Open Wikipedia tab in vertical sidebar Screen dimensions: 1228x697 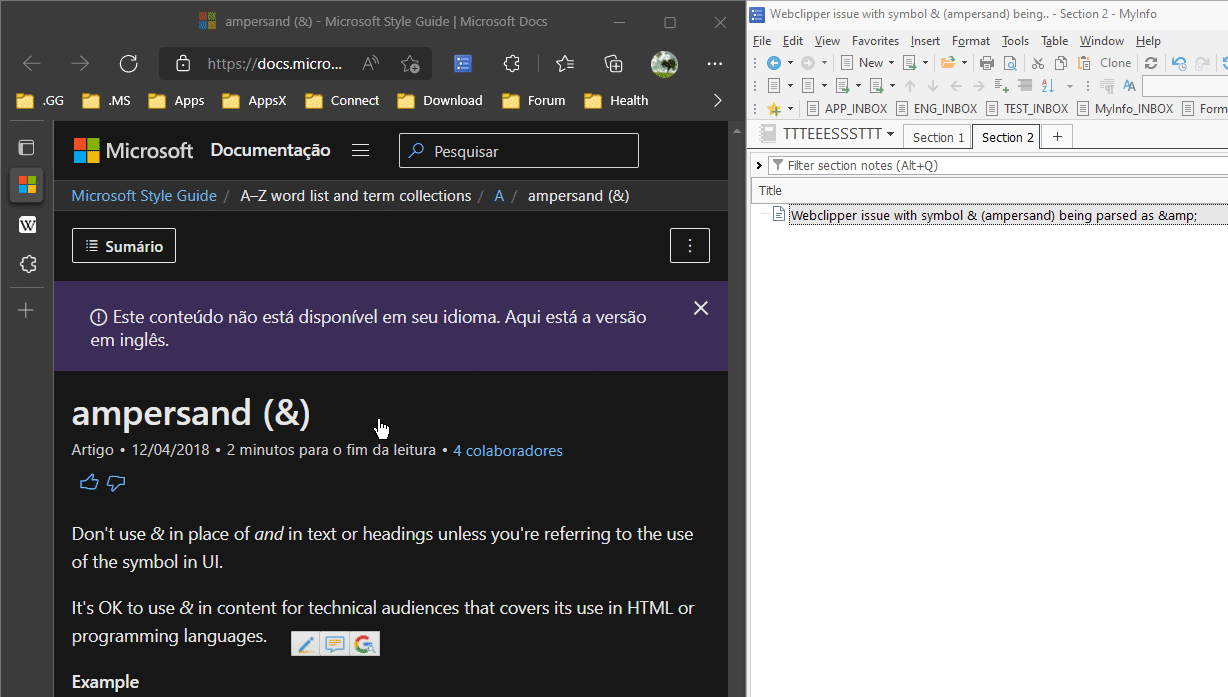27,225
